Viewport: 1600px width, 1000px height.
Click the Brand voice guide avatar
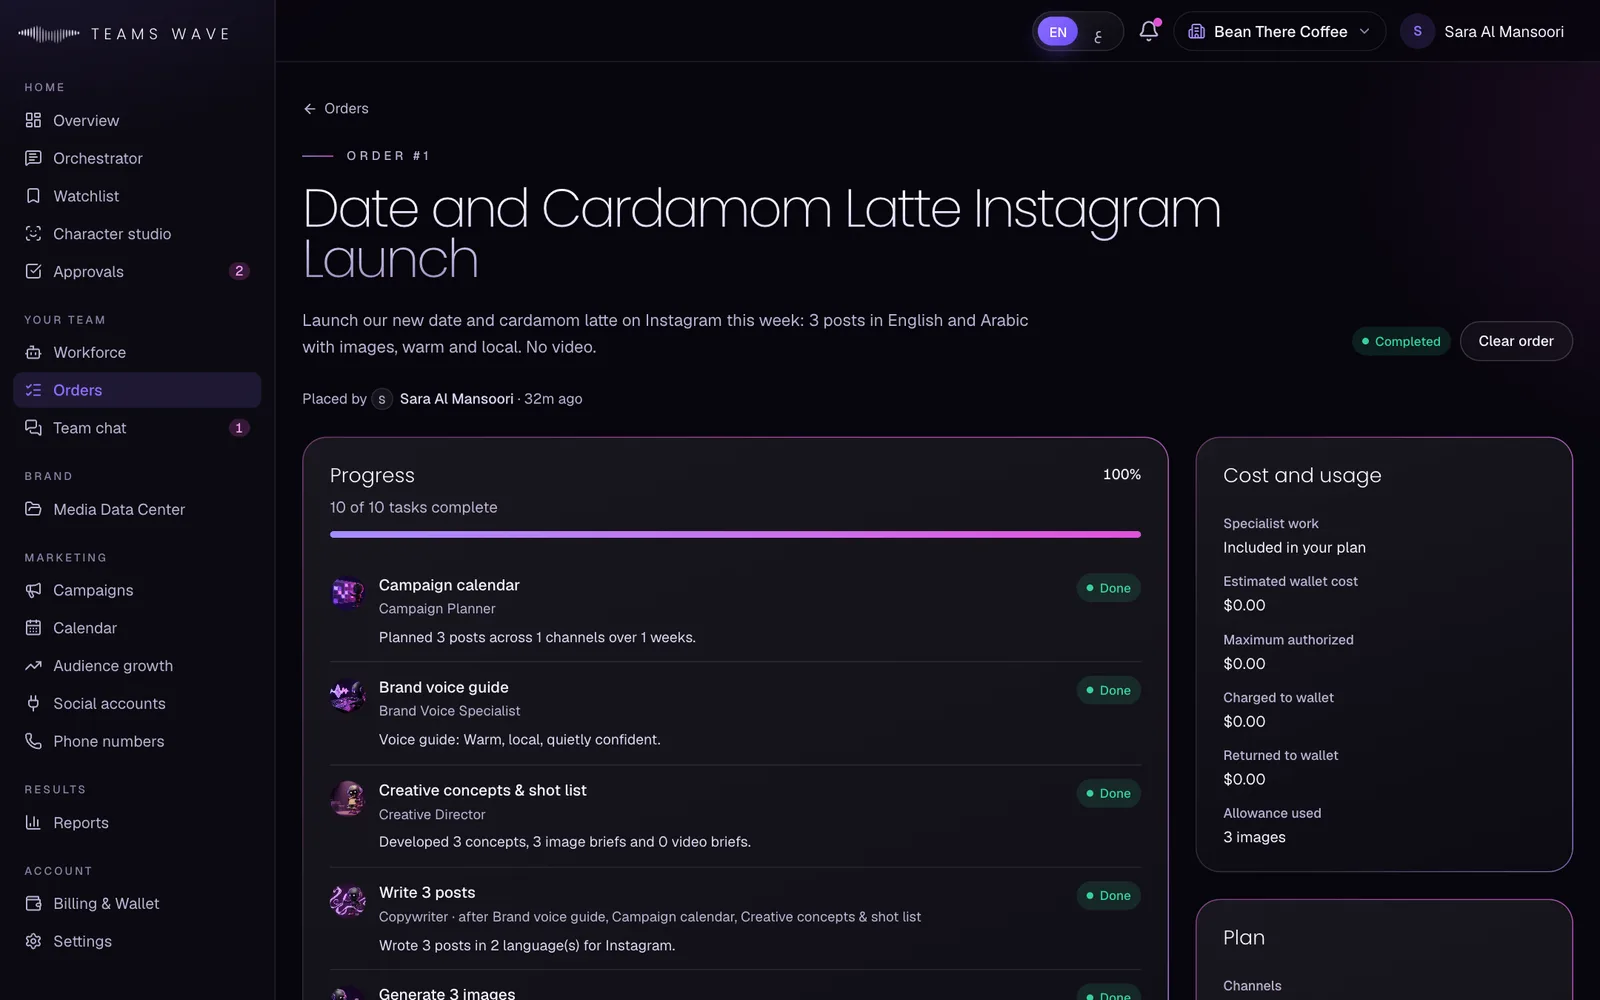pyautogui.click(x=348, y=695)
